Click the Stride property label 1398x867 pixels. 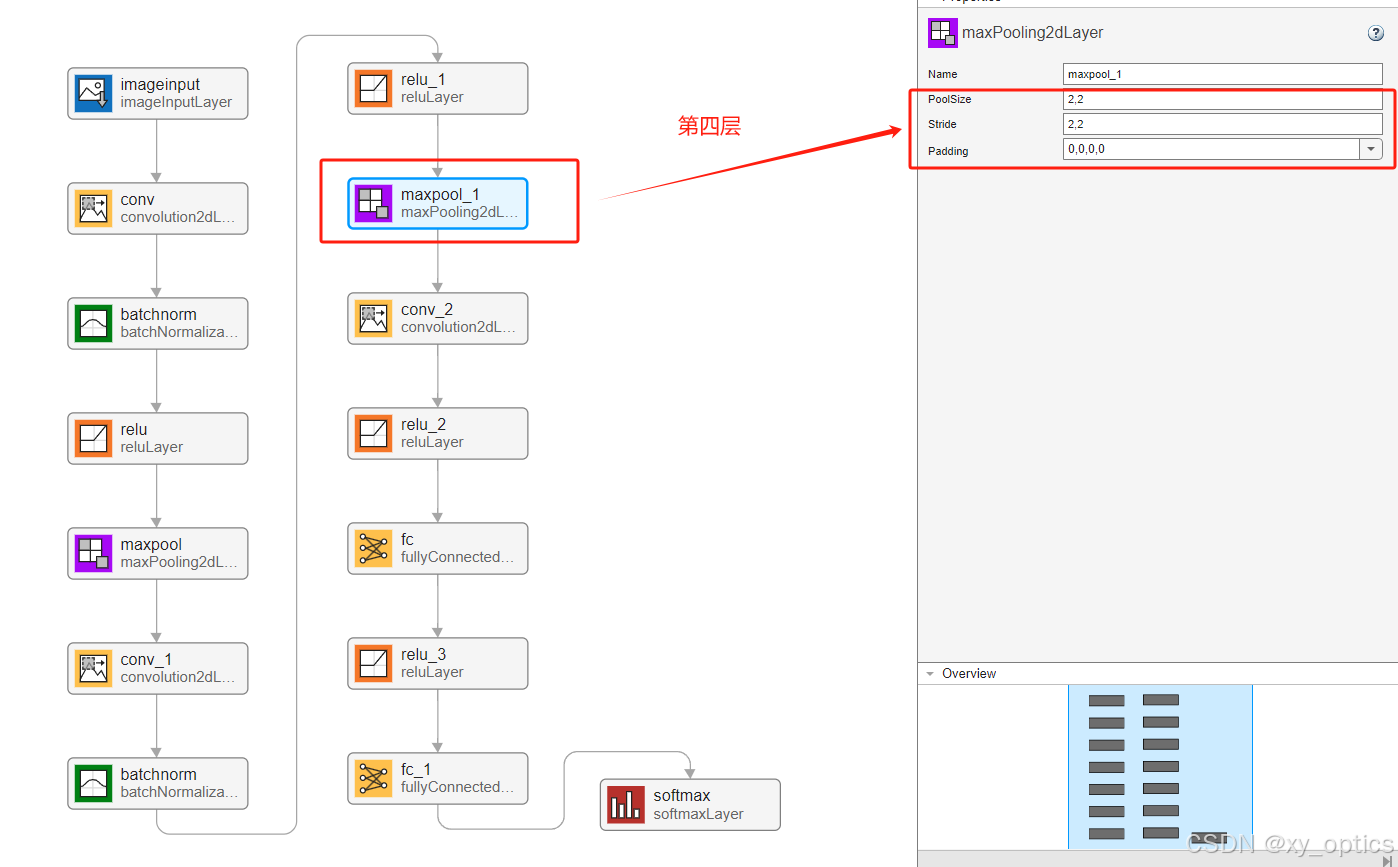pyautogui.click(x=942, y=124)
